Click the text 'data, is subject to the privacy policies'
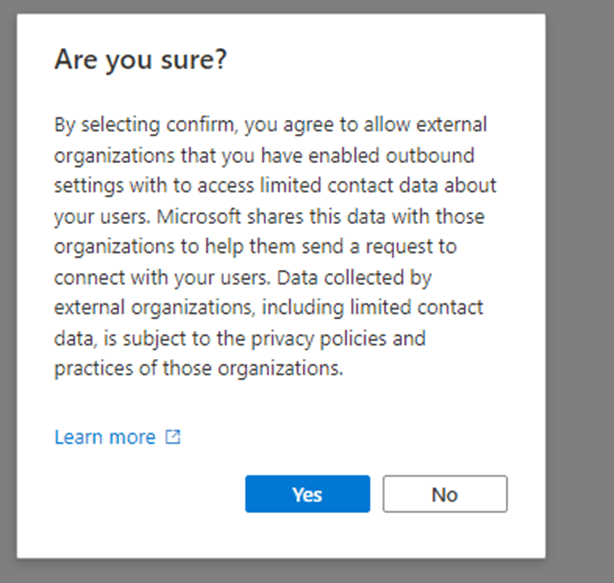 point(240,338)
